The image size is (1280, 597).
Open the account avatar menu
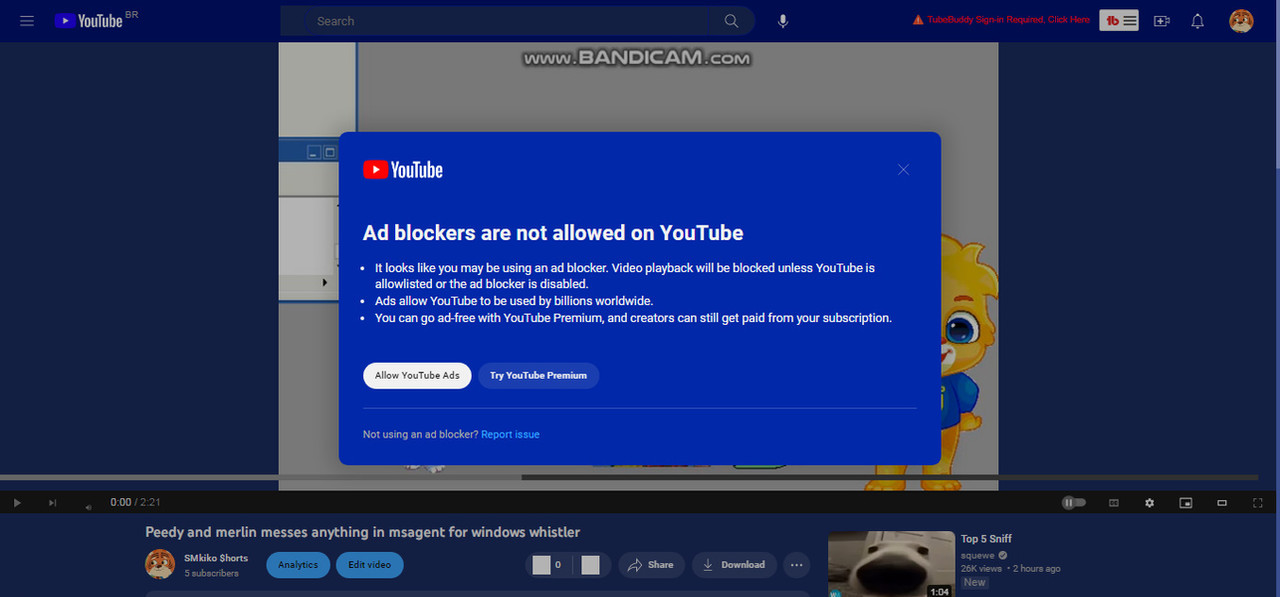(1241, 21)
